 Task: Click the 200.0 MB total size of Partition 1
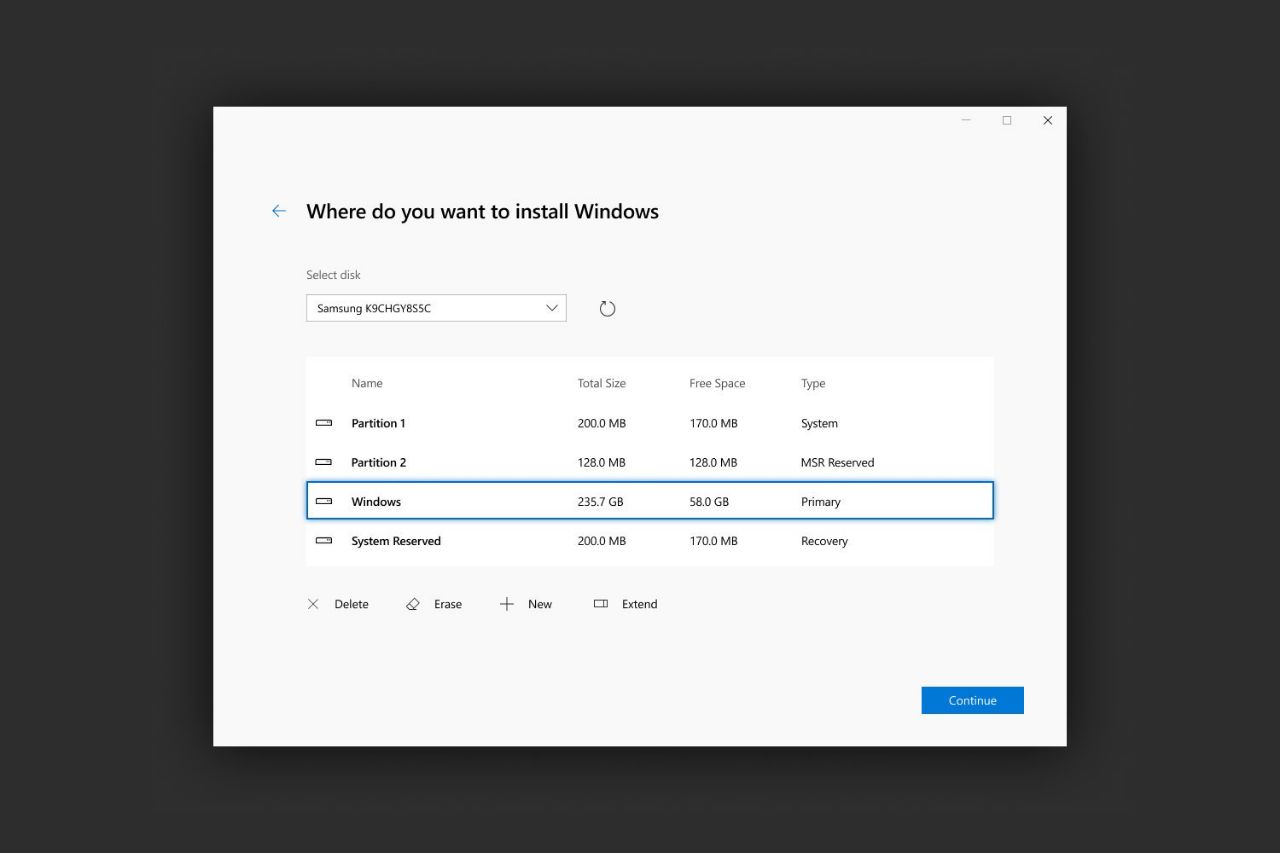tap(601, 423)
